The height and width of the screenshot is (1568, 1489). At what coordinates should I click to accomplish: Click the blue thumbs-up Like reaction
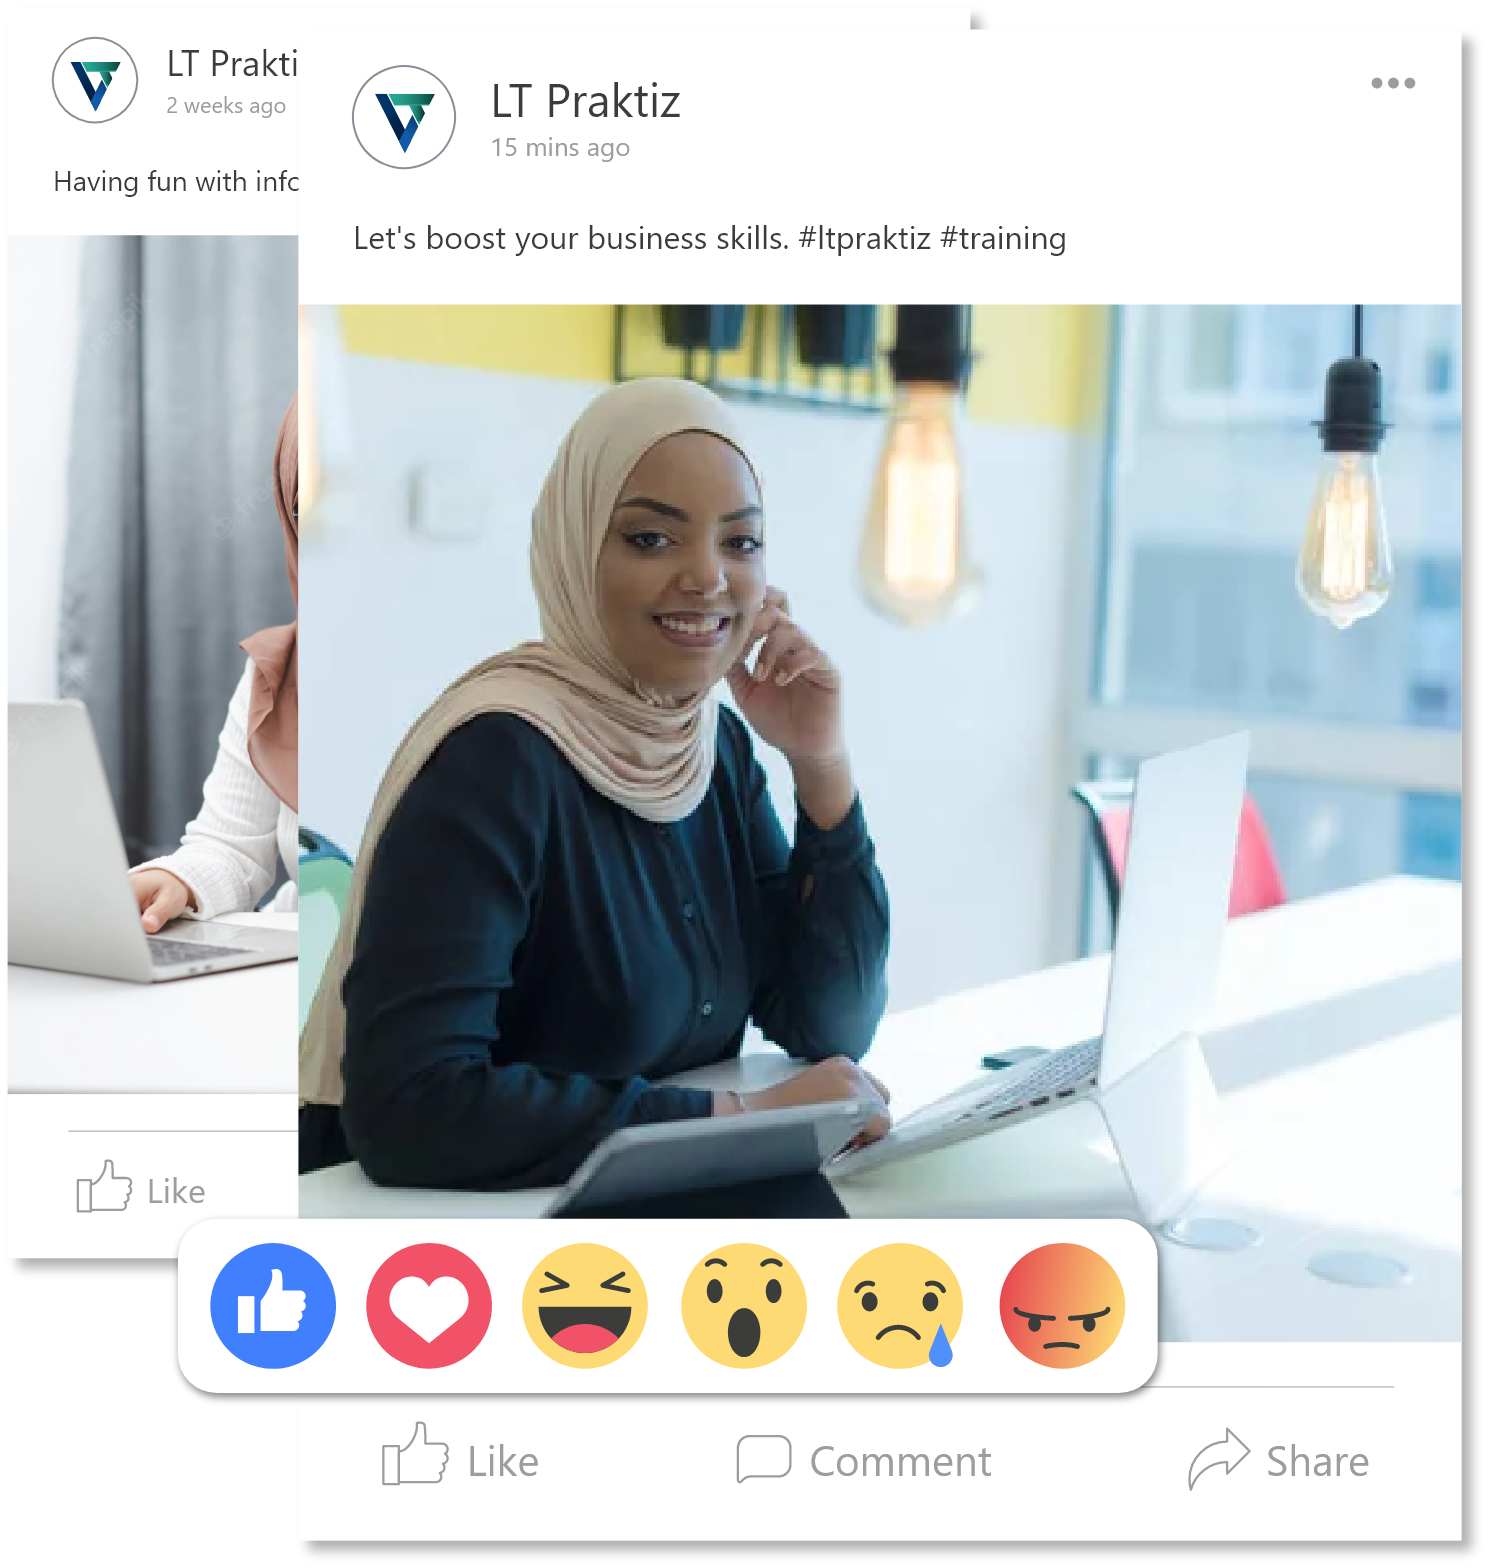(x=273, y=1305)
